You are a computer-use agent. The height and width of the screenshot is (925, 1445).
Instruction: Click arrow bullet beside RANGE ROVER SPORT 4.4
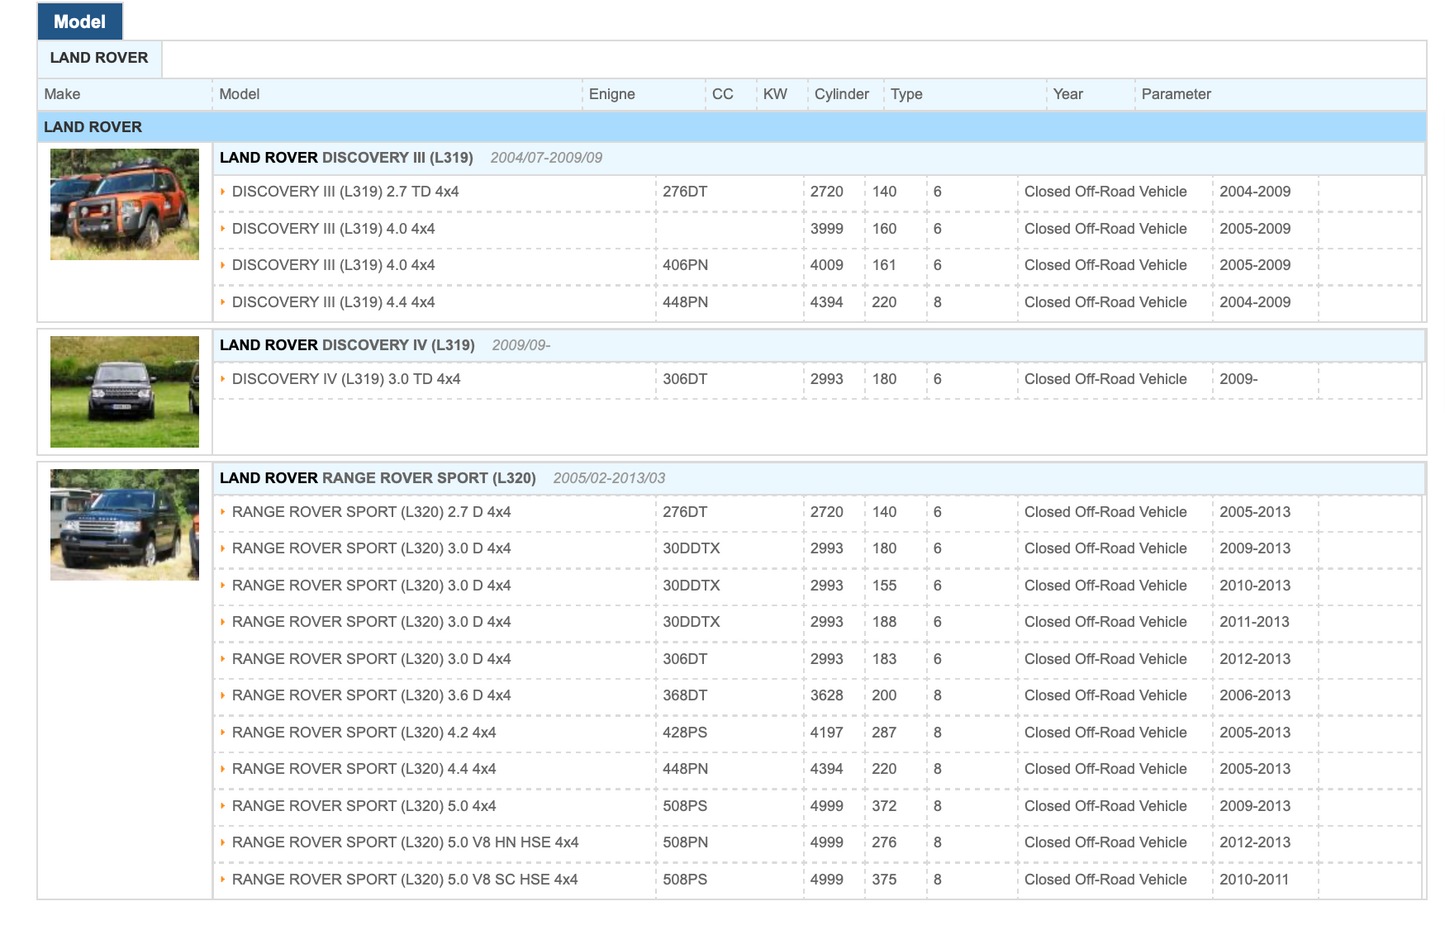223,769
